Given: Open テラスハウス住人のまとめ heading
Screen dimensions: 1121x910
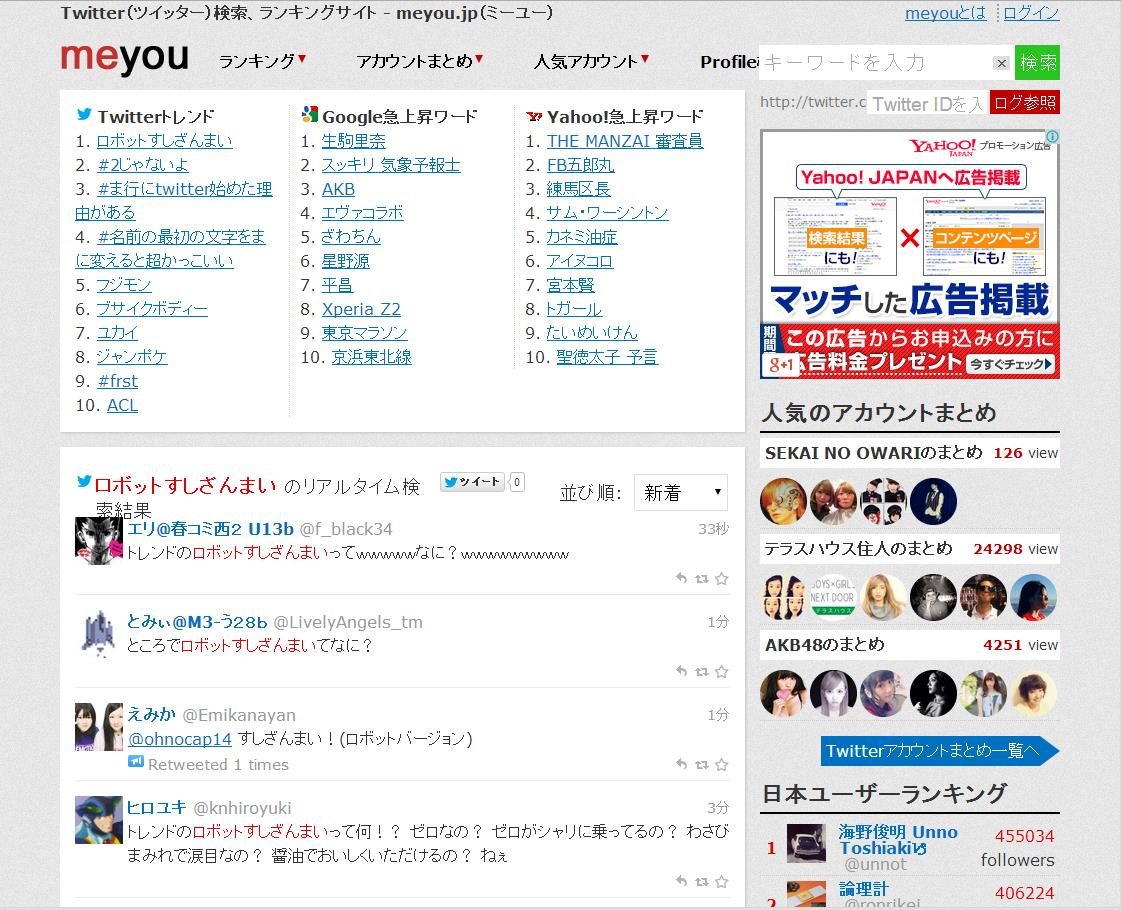Looking at the screenshot, I should [859, 548].
